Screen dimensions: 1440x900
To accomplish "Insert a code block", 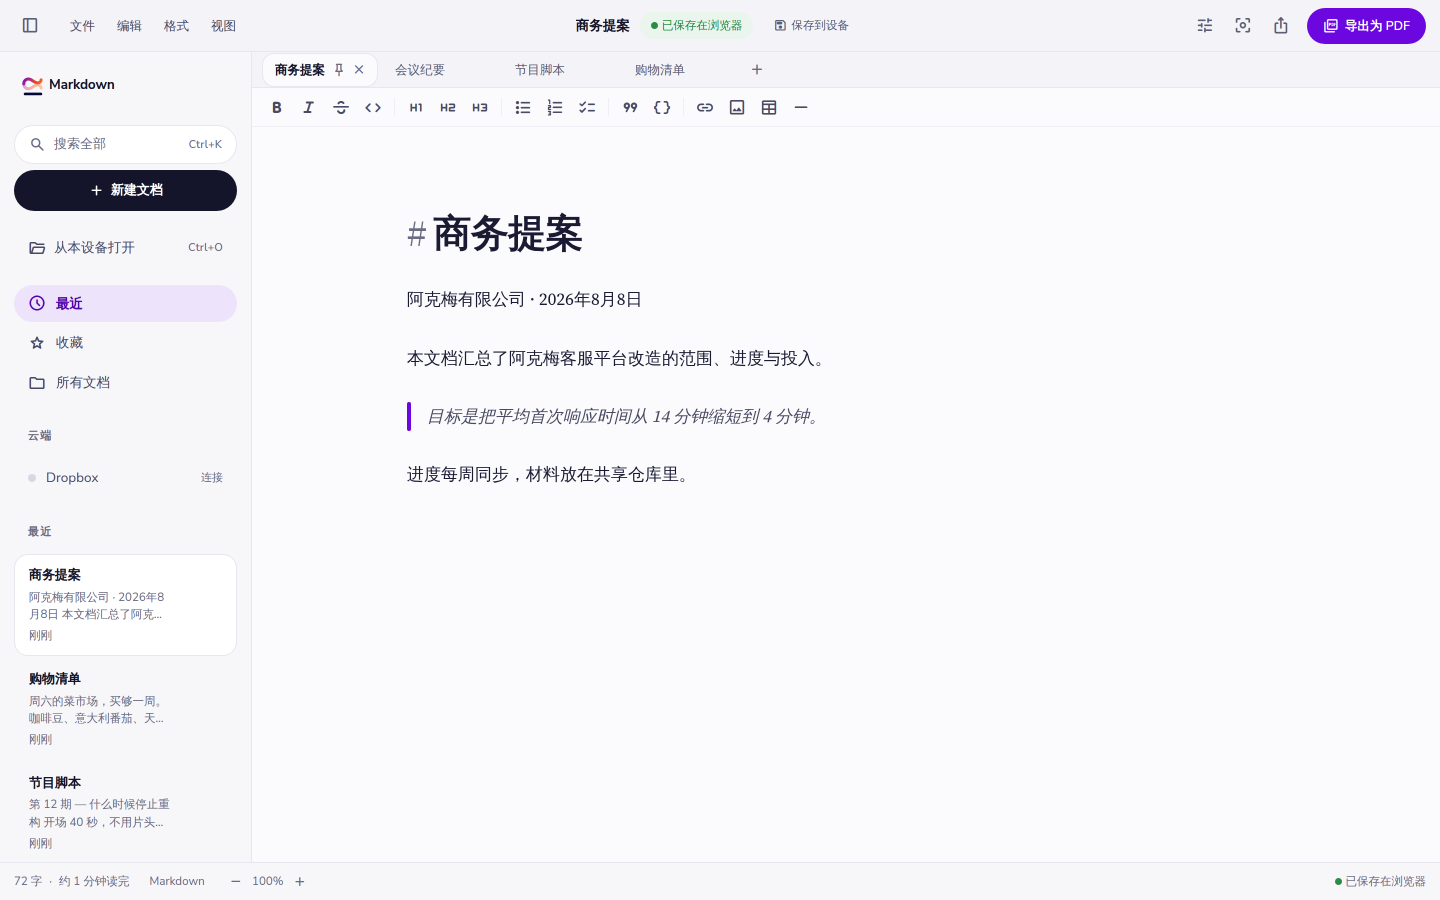I will (662, 108).
